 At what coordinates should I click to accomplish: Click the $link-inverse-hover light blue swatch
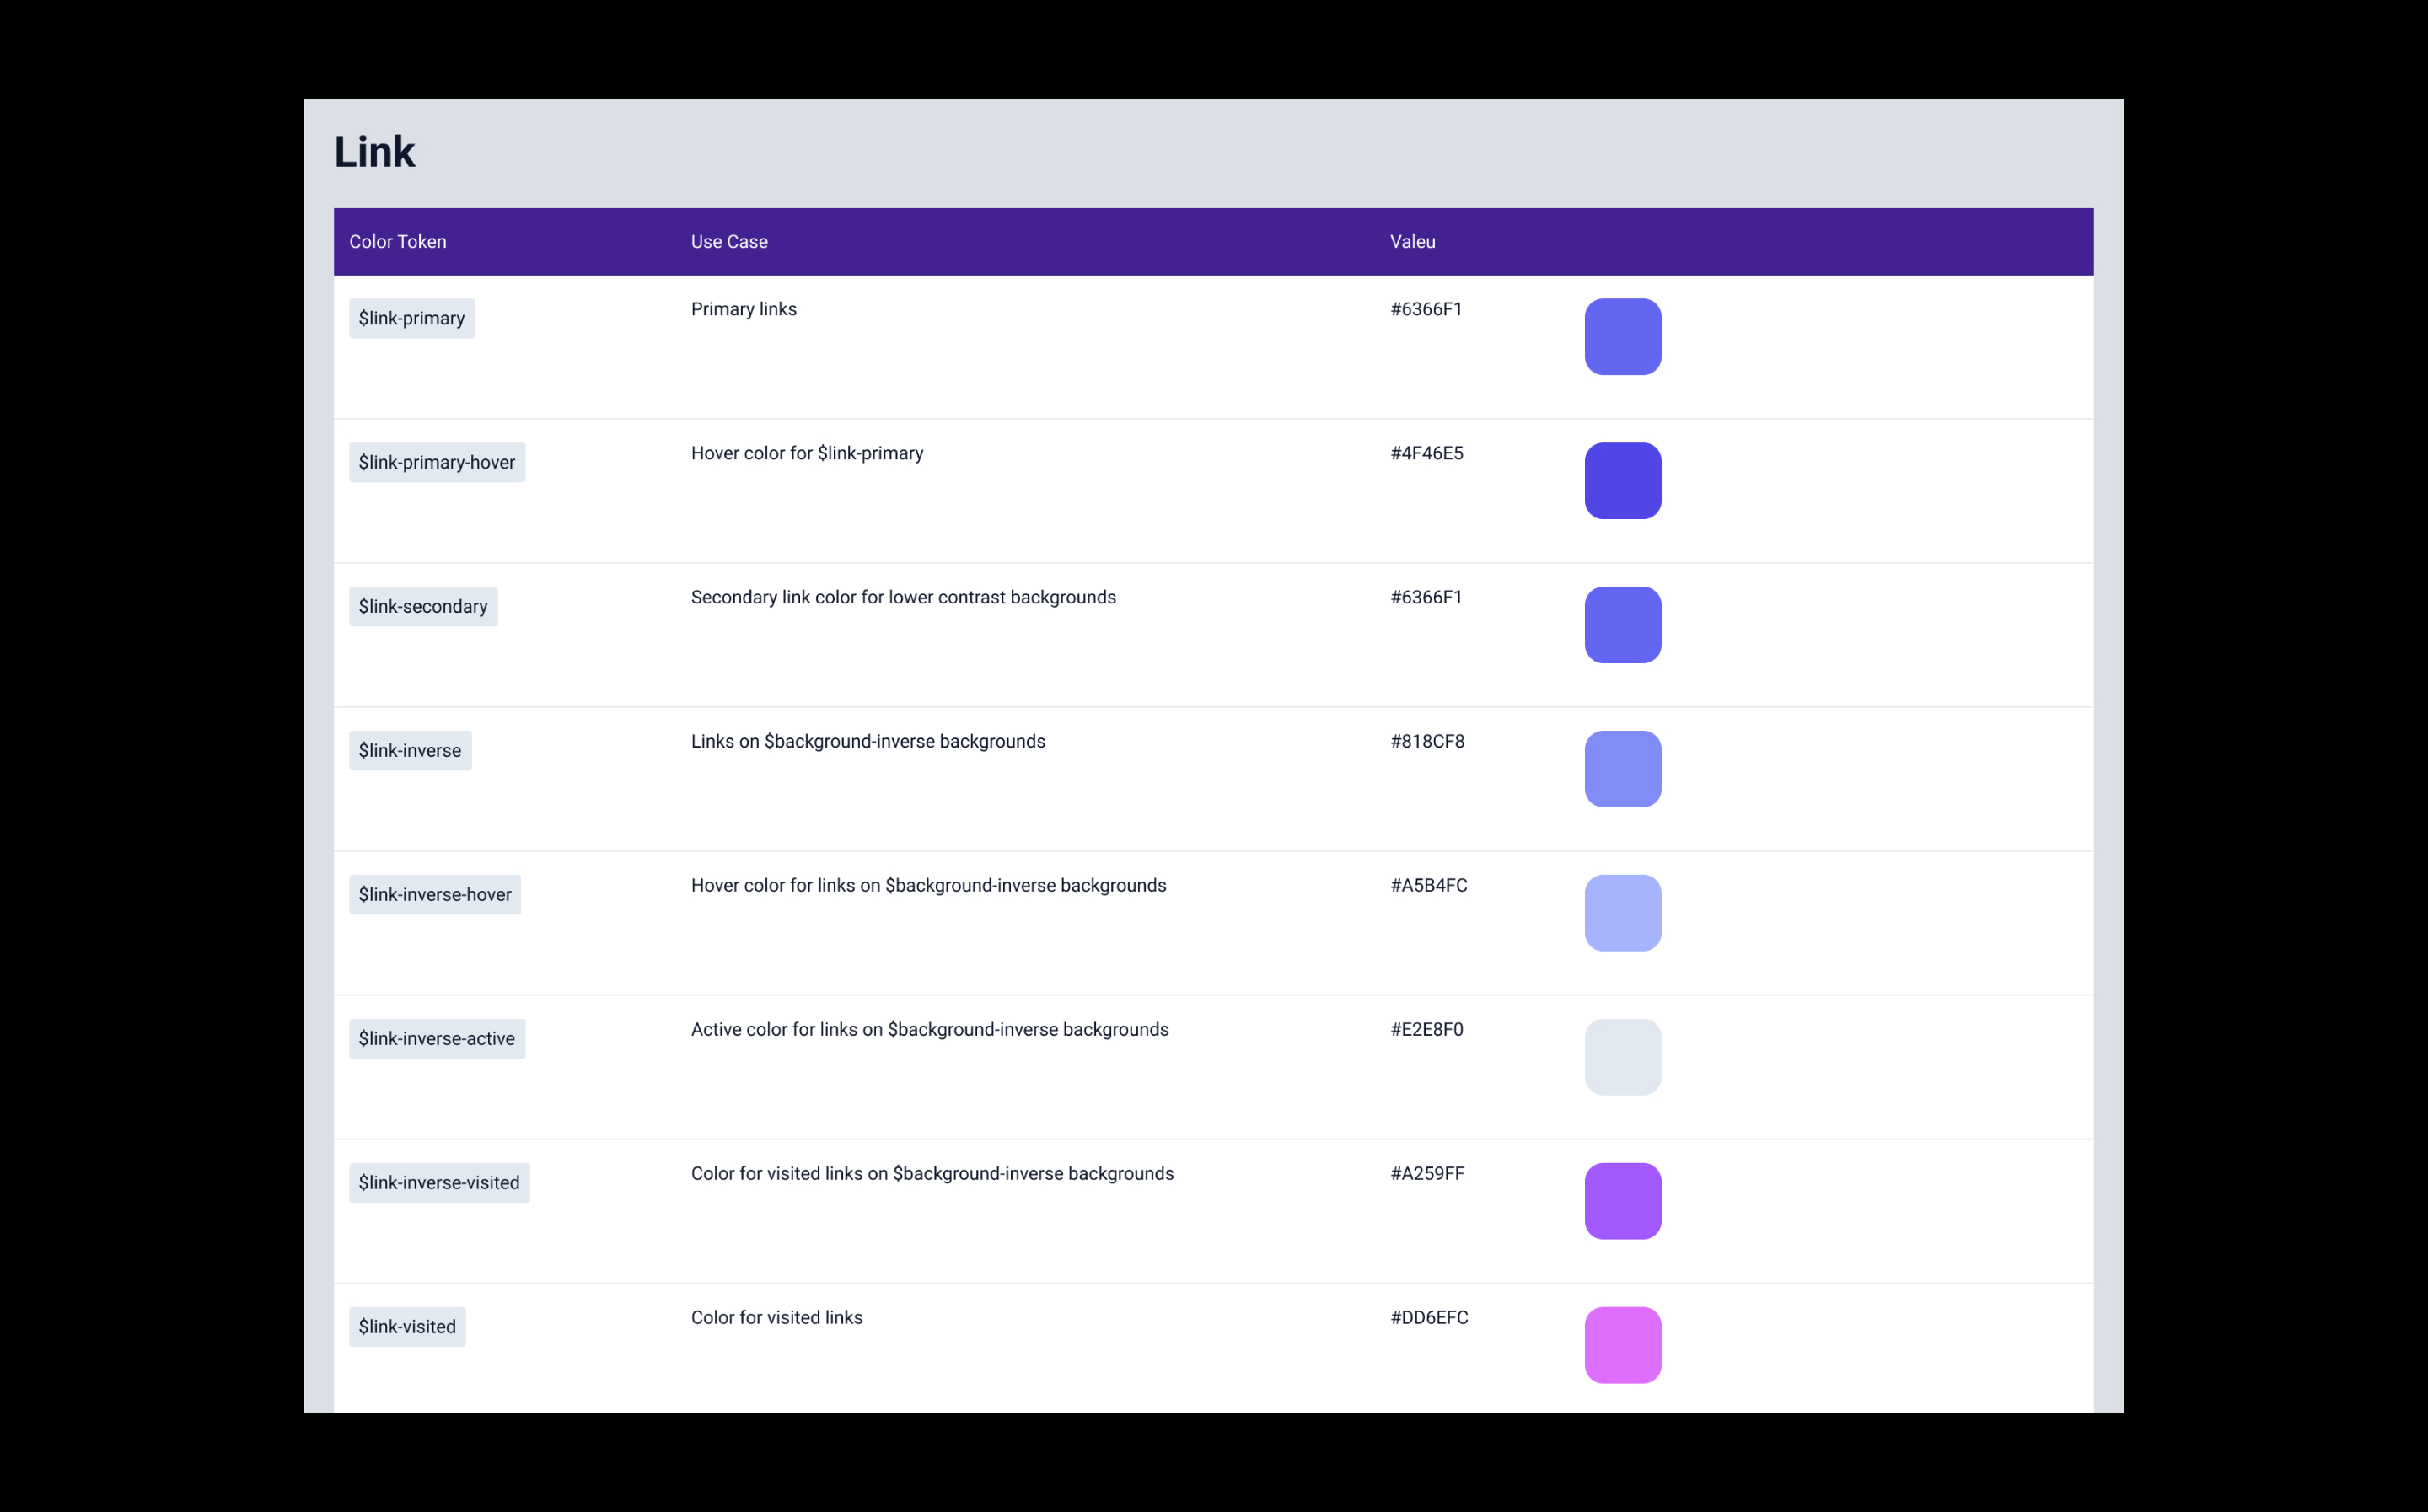1622,913
